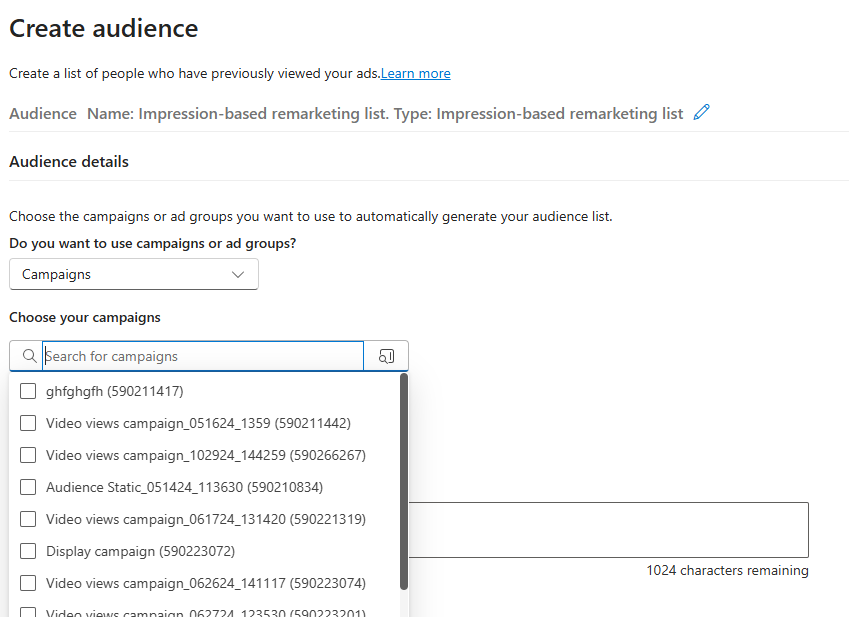Enable the Audience Static_051424_113630 checkbox
The height and width of the screenshot is (617, 849).
[28, 487]
